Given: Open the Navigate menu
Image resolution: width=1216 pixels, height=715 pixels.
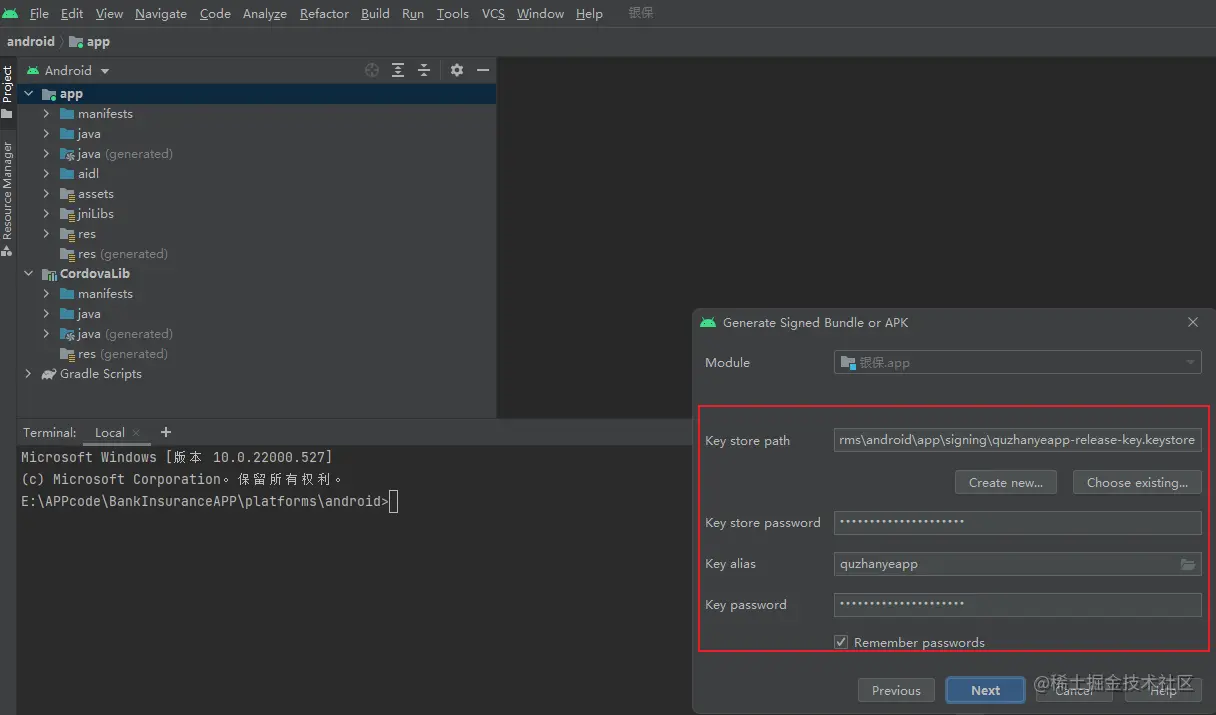Looking at the screenshot, I should [x=160, y=13].
